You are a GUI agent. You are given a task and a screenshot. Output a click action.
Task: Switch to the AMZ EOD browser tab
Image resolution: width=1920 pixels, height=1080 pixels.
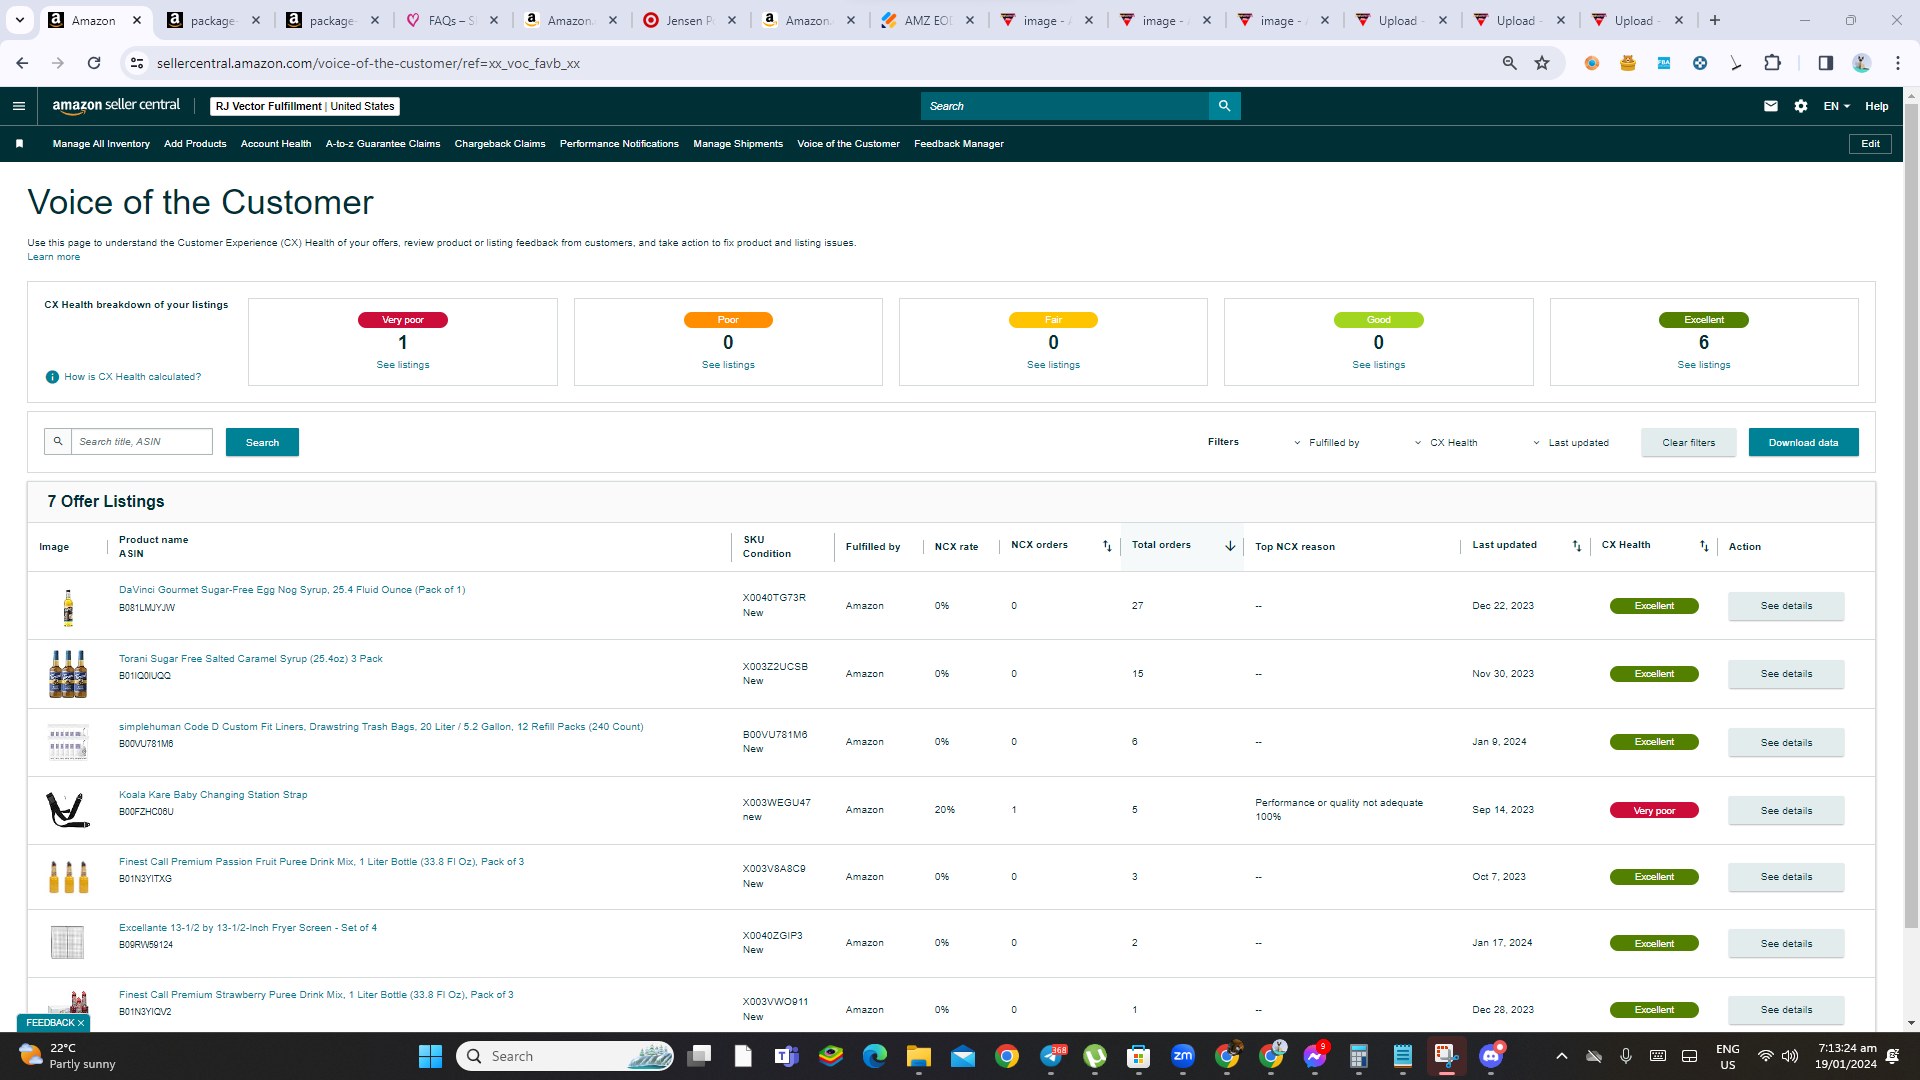(x=927, y=20)
